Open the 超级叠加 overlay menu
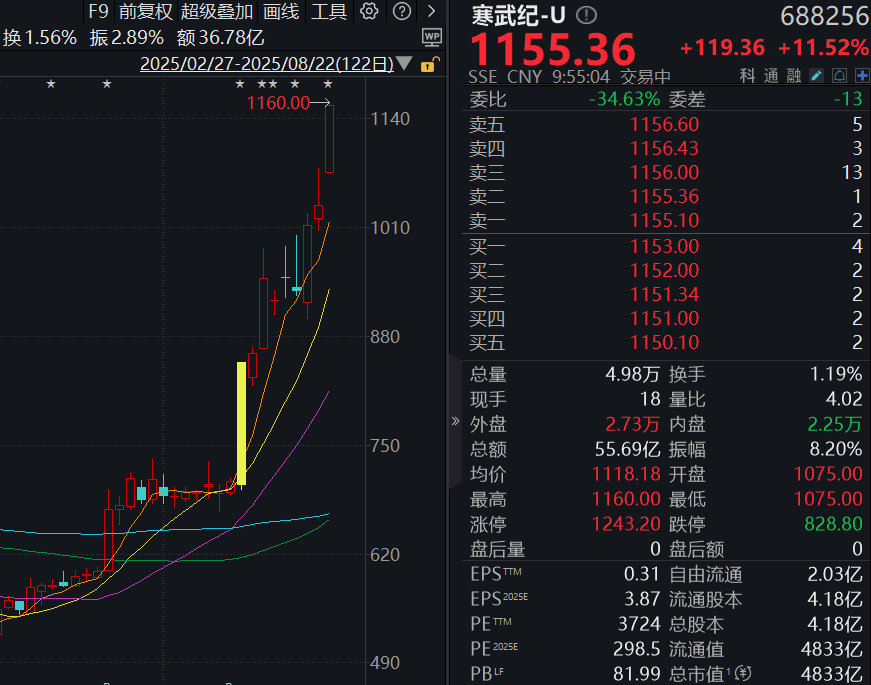The width and height of the screenshot is (871, 685). pyautogui.click(x=217, y=11)
